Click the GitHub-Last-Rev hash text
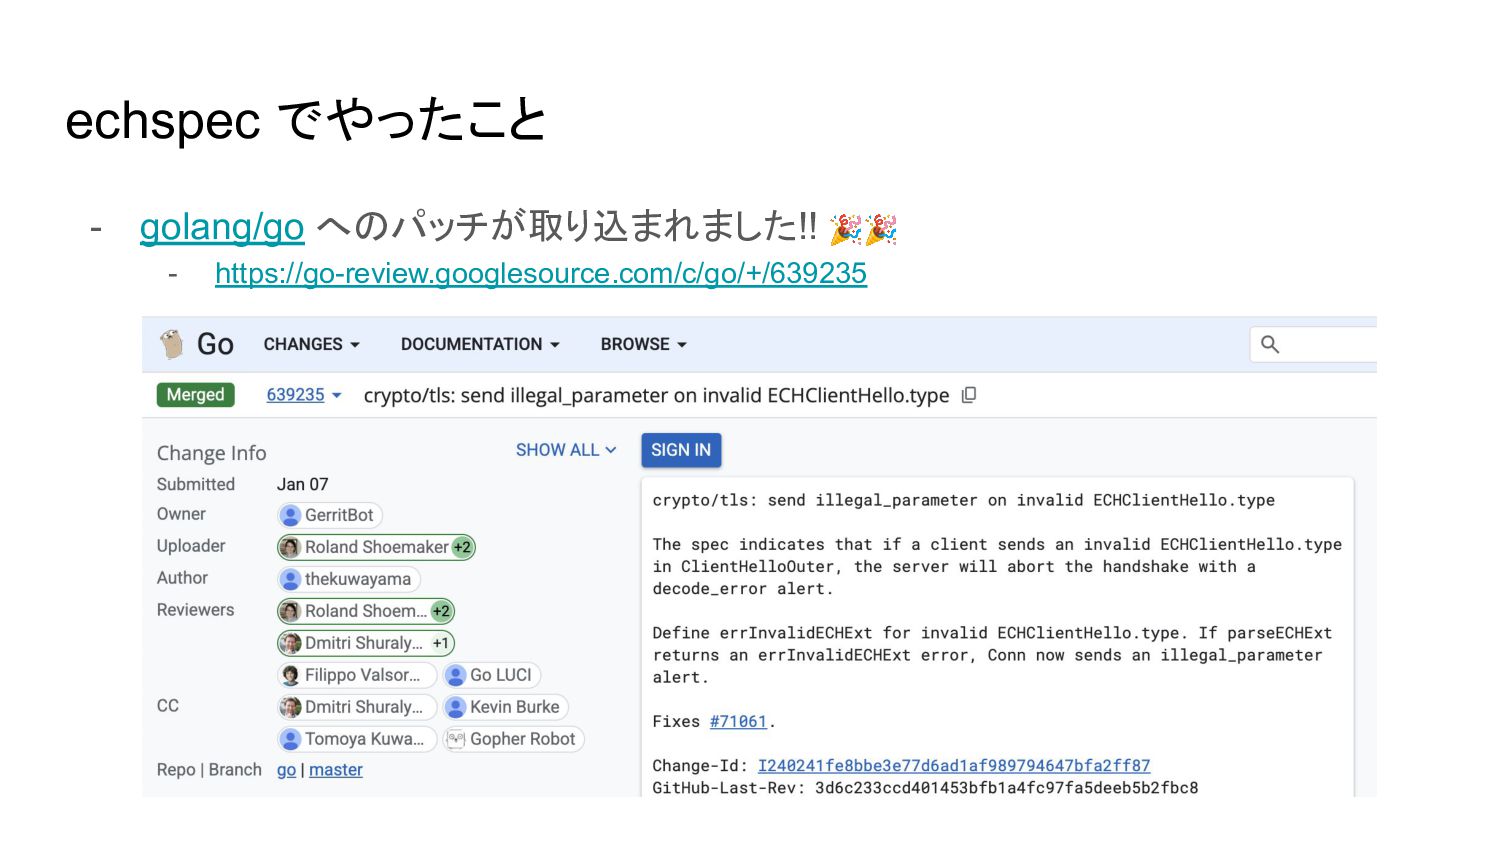The width and height of the screenshot is (1500, 844). coord(1006,788)
